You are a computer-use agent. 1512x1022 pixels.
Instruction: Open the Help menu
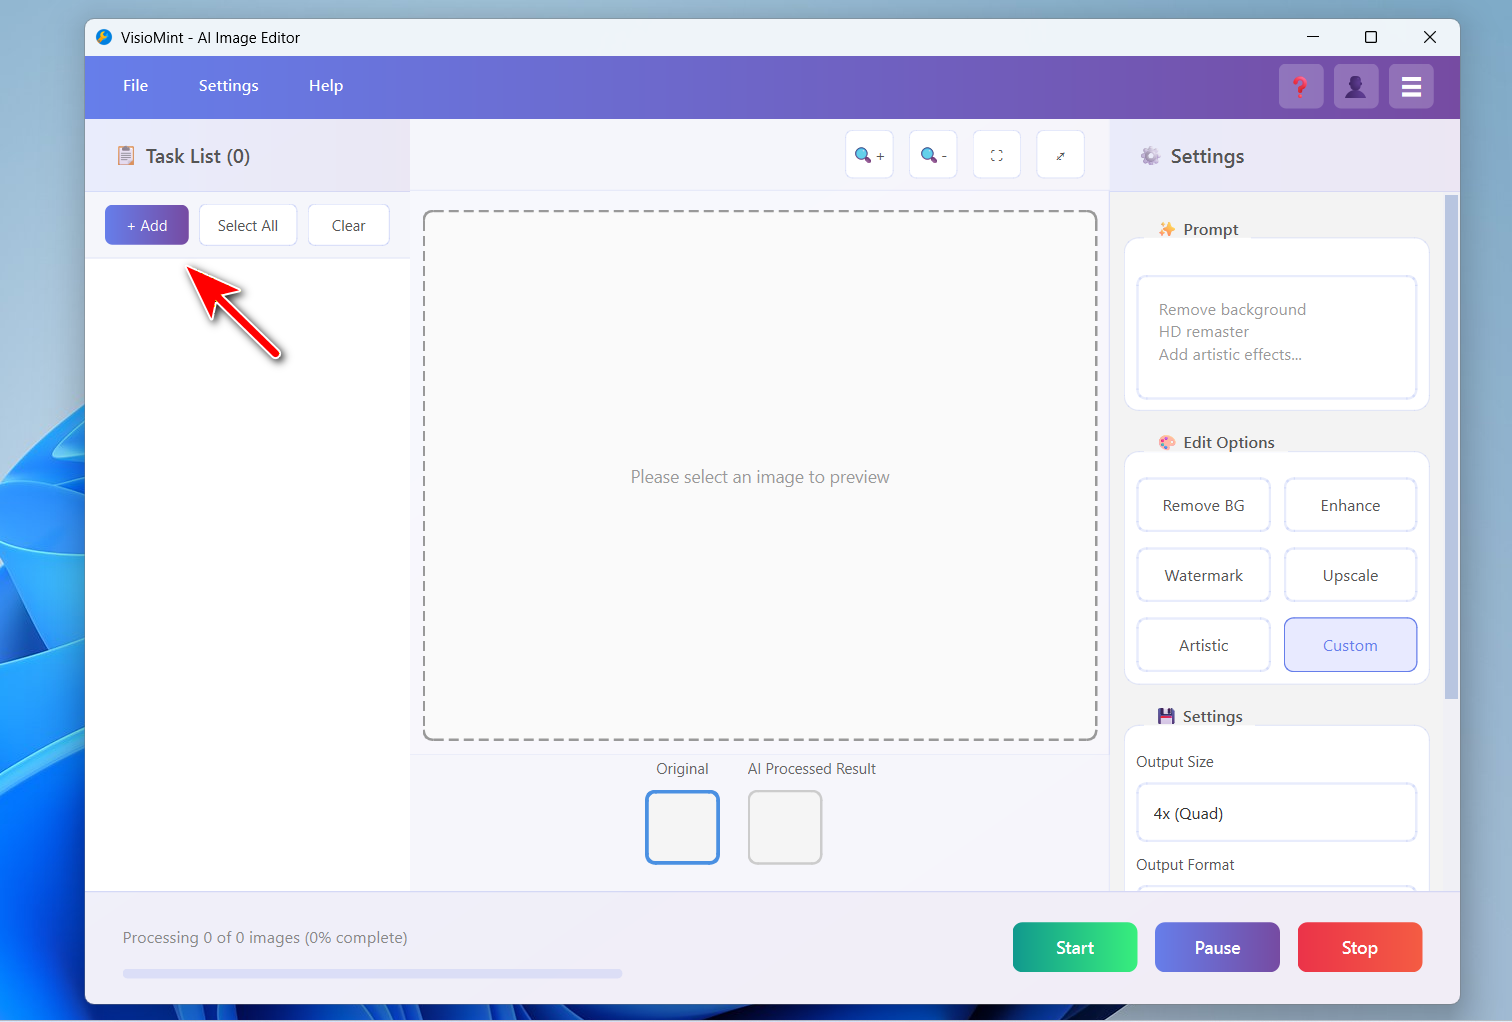pos(326,86)
